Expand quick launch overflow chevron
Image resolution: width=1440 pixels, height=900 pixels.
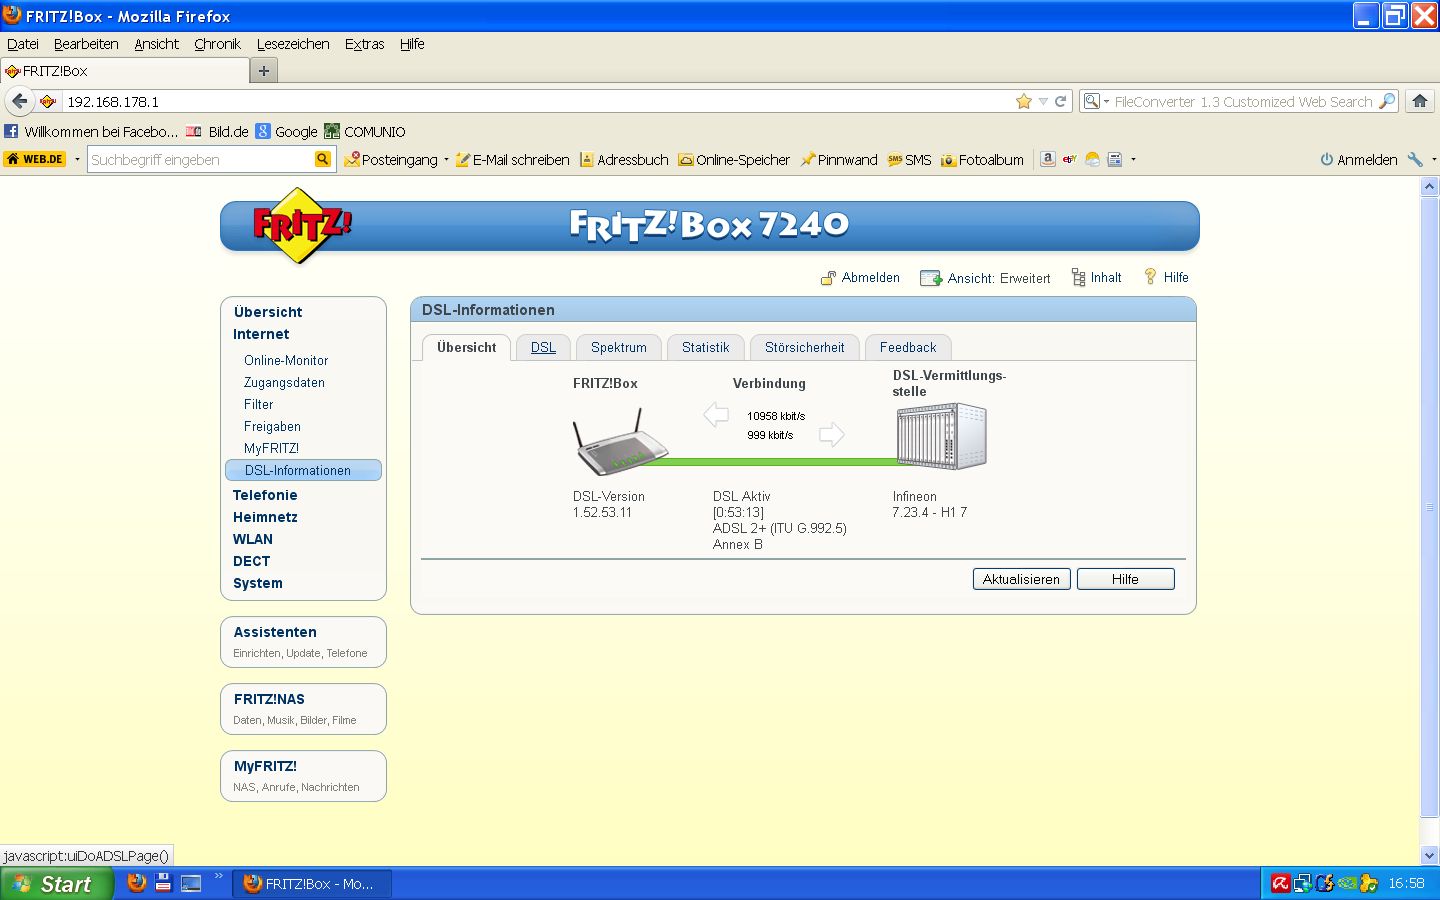coord(219,877)
